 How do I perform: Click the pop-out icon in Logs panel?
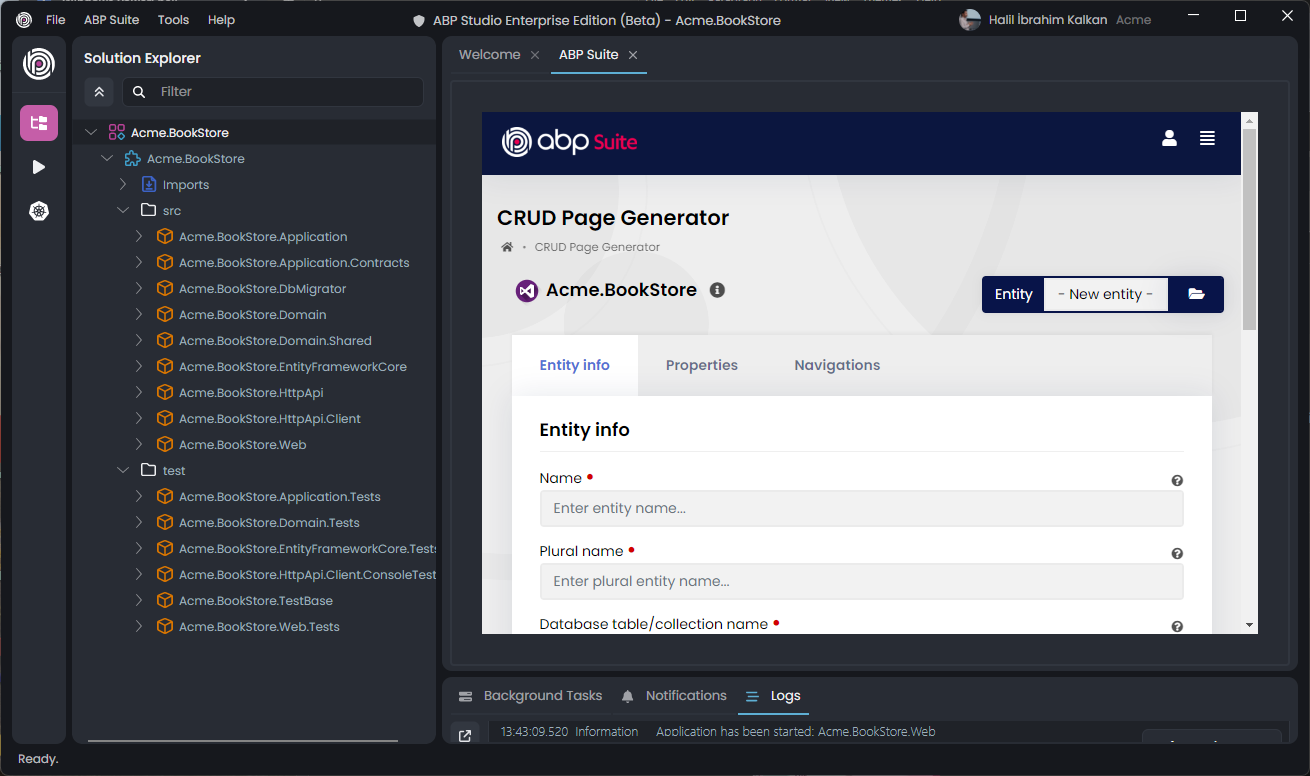465,736
